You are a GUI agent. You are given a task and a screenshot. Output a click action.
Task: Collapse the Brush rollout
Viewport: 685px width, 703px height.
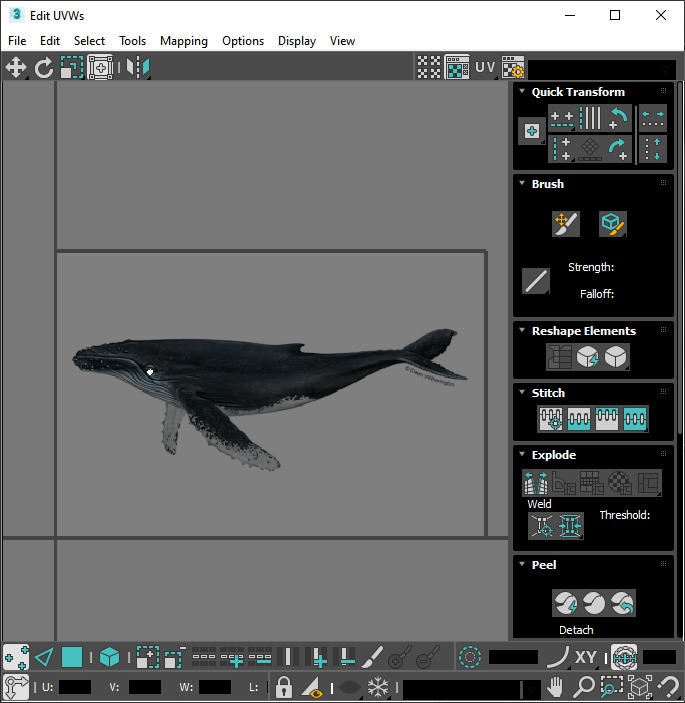(x=522, y=183)
